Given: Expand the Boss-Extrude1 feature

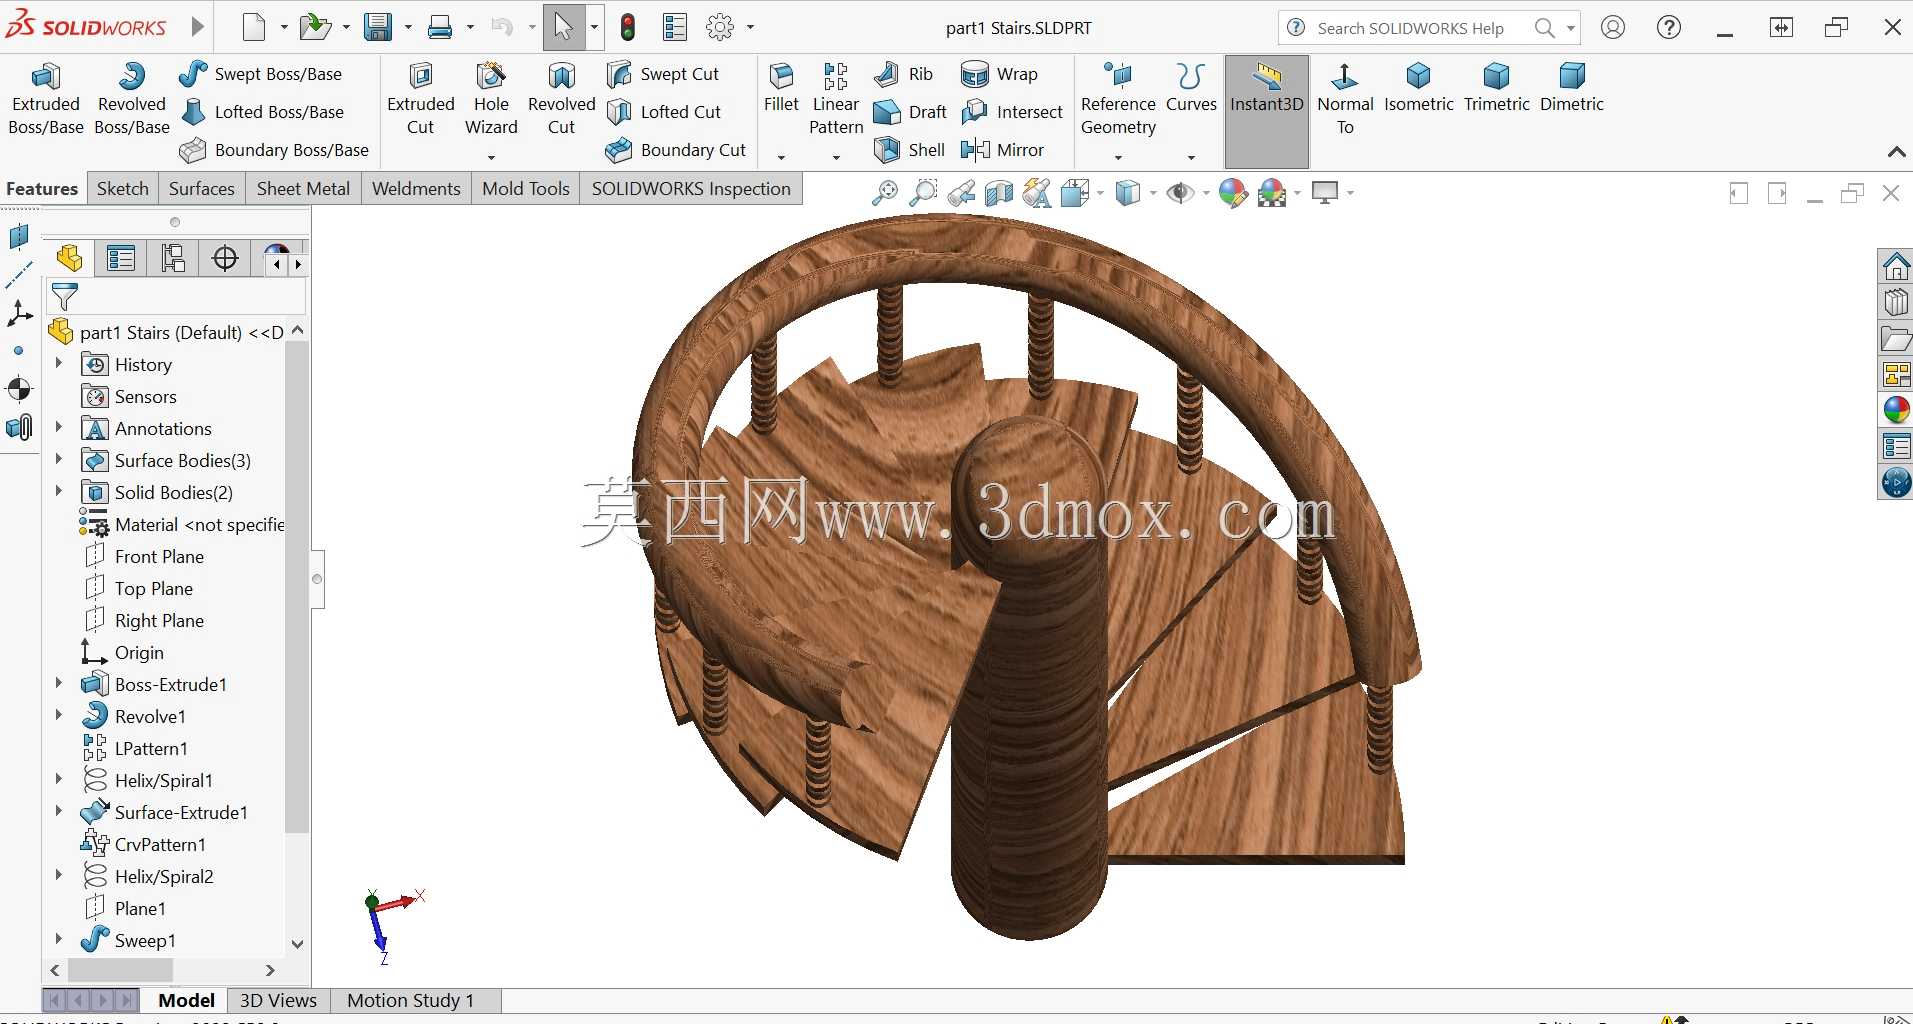Looking at the screenshot, I should coord(58,684).
